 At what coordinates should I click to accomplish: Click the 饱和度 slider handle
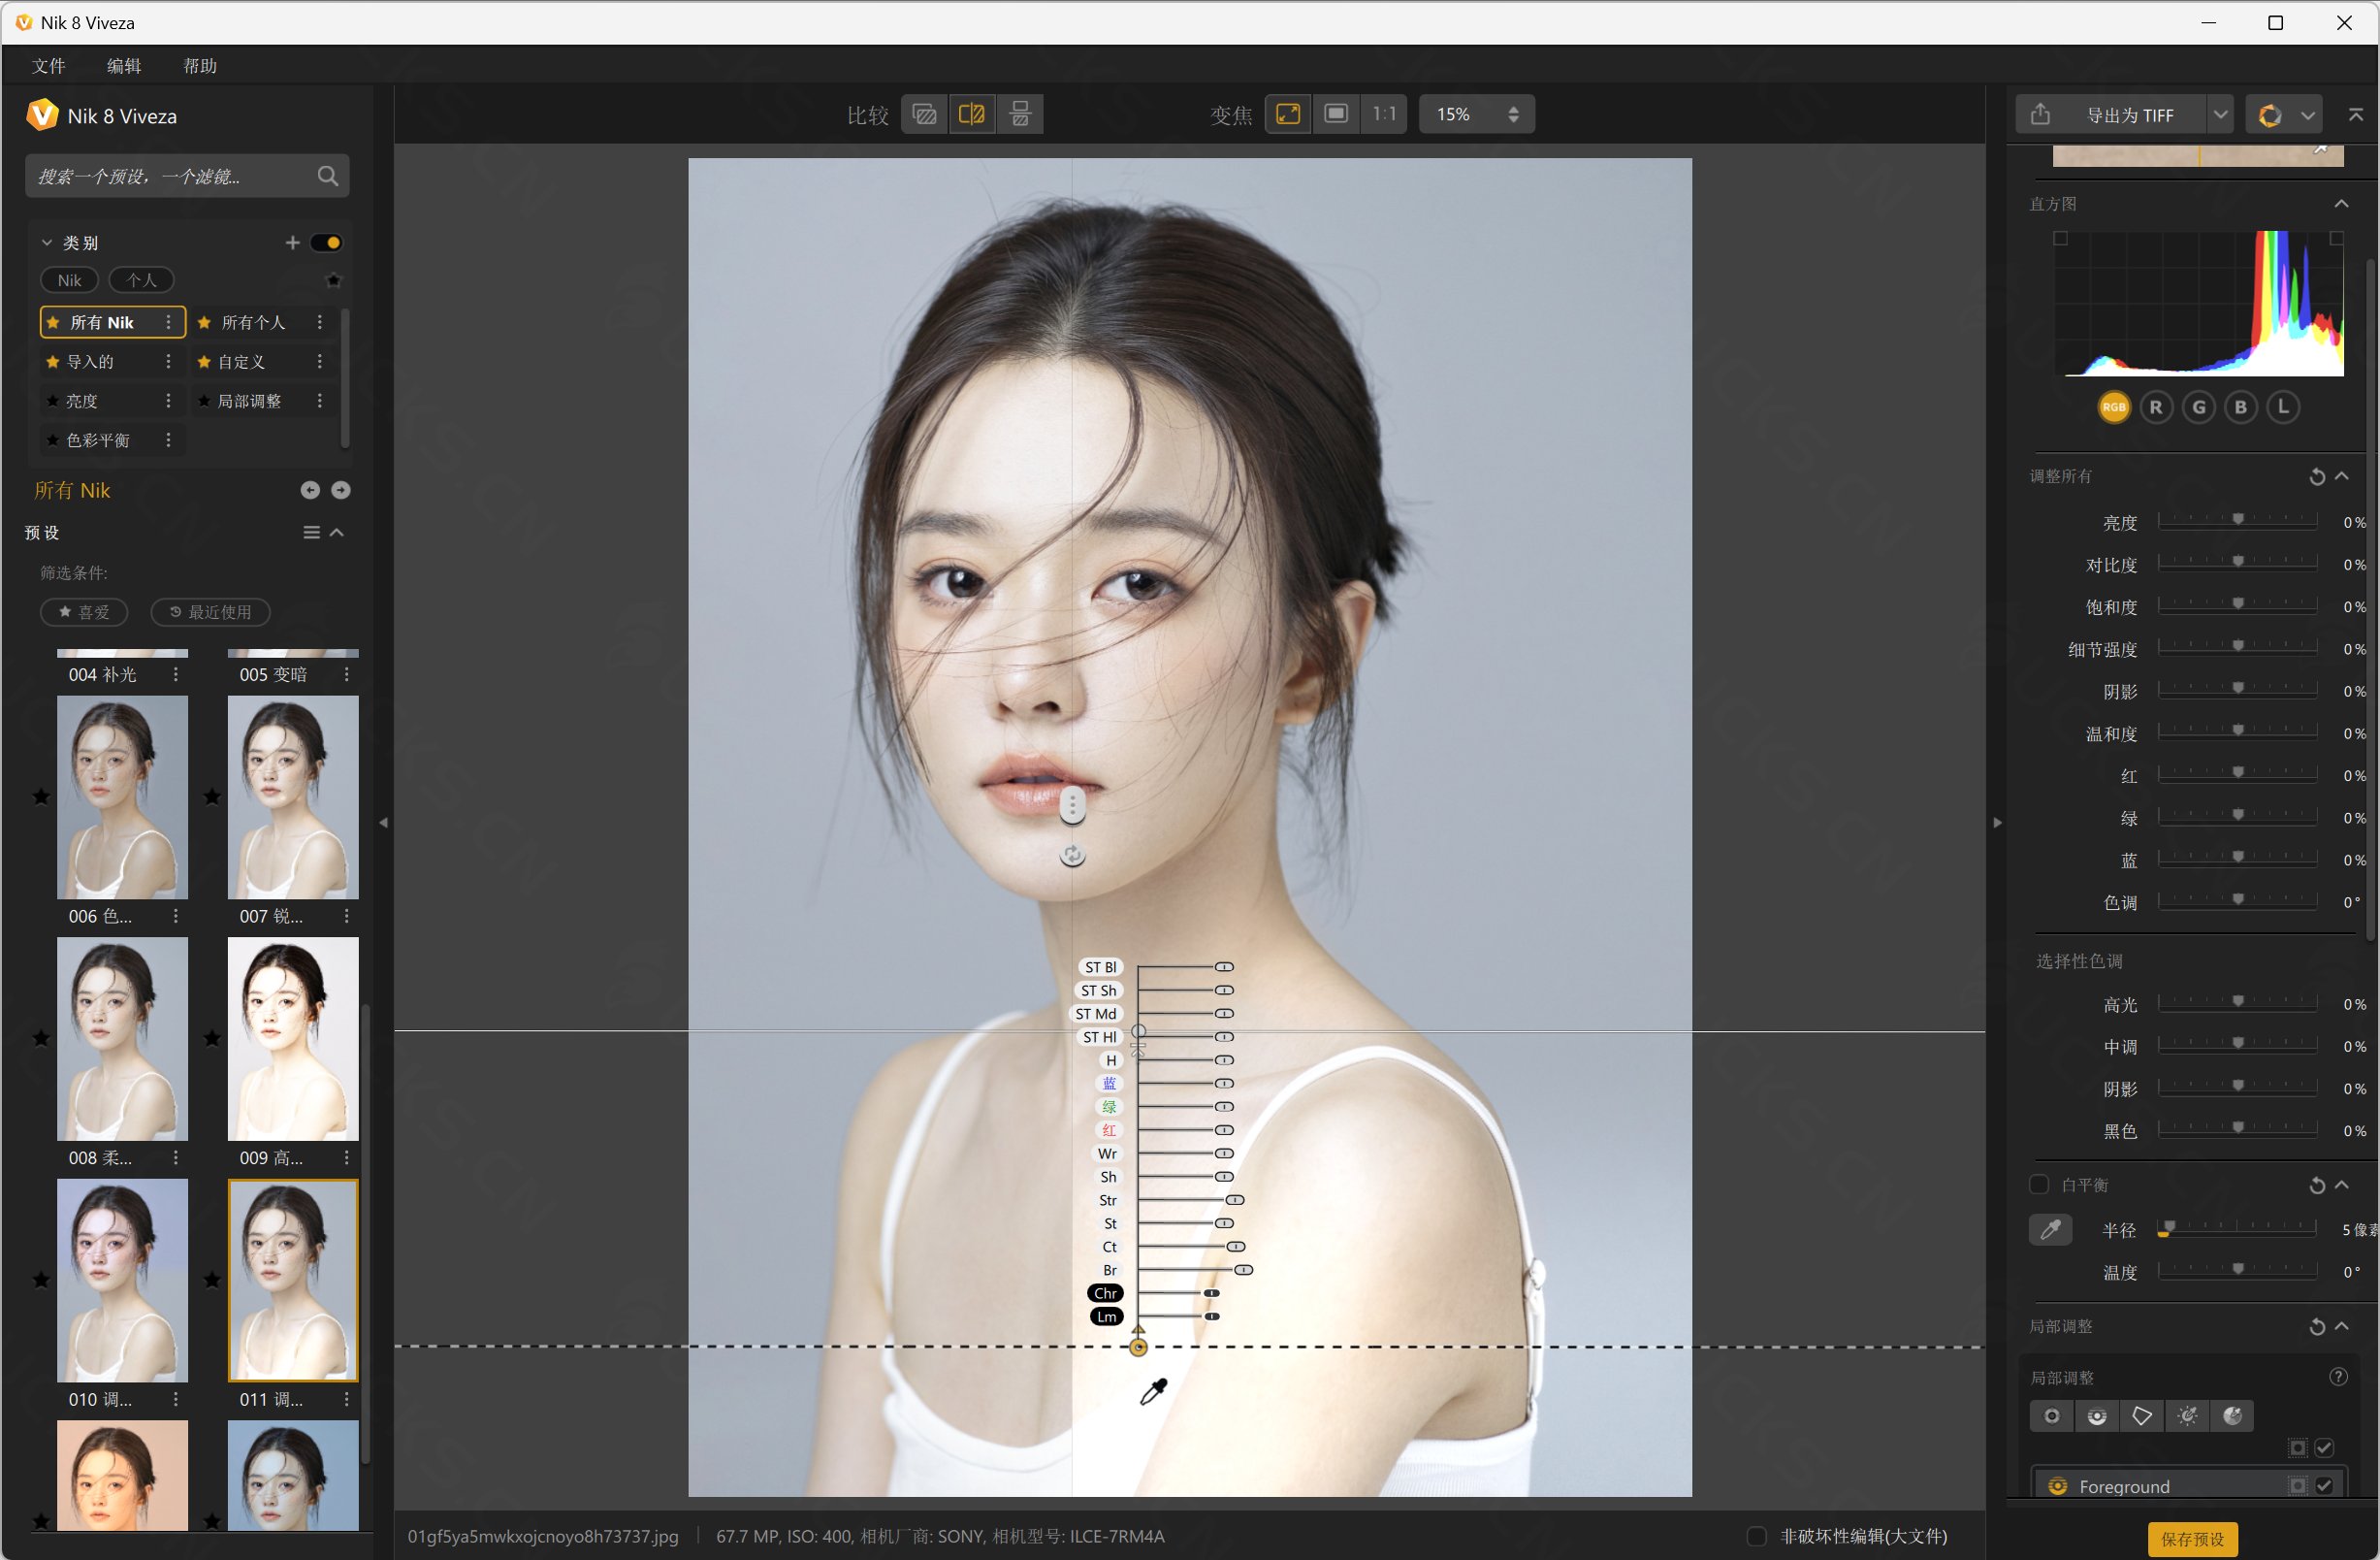pyautogui.click(x=2238, y=603)
